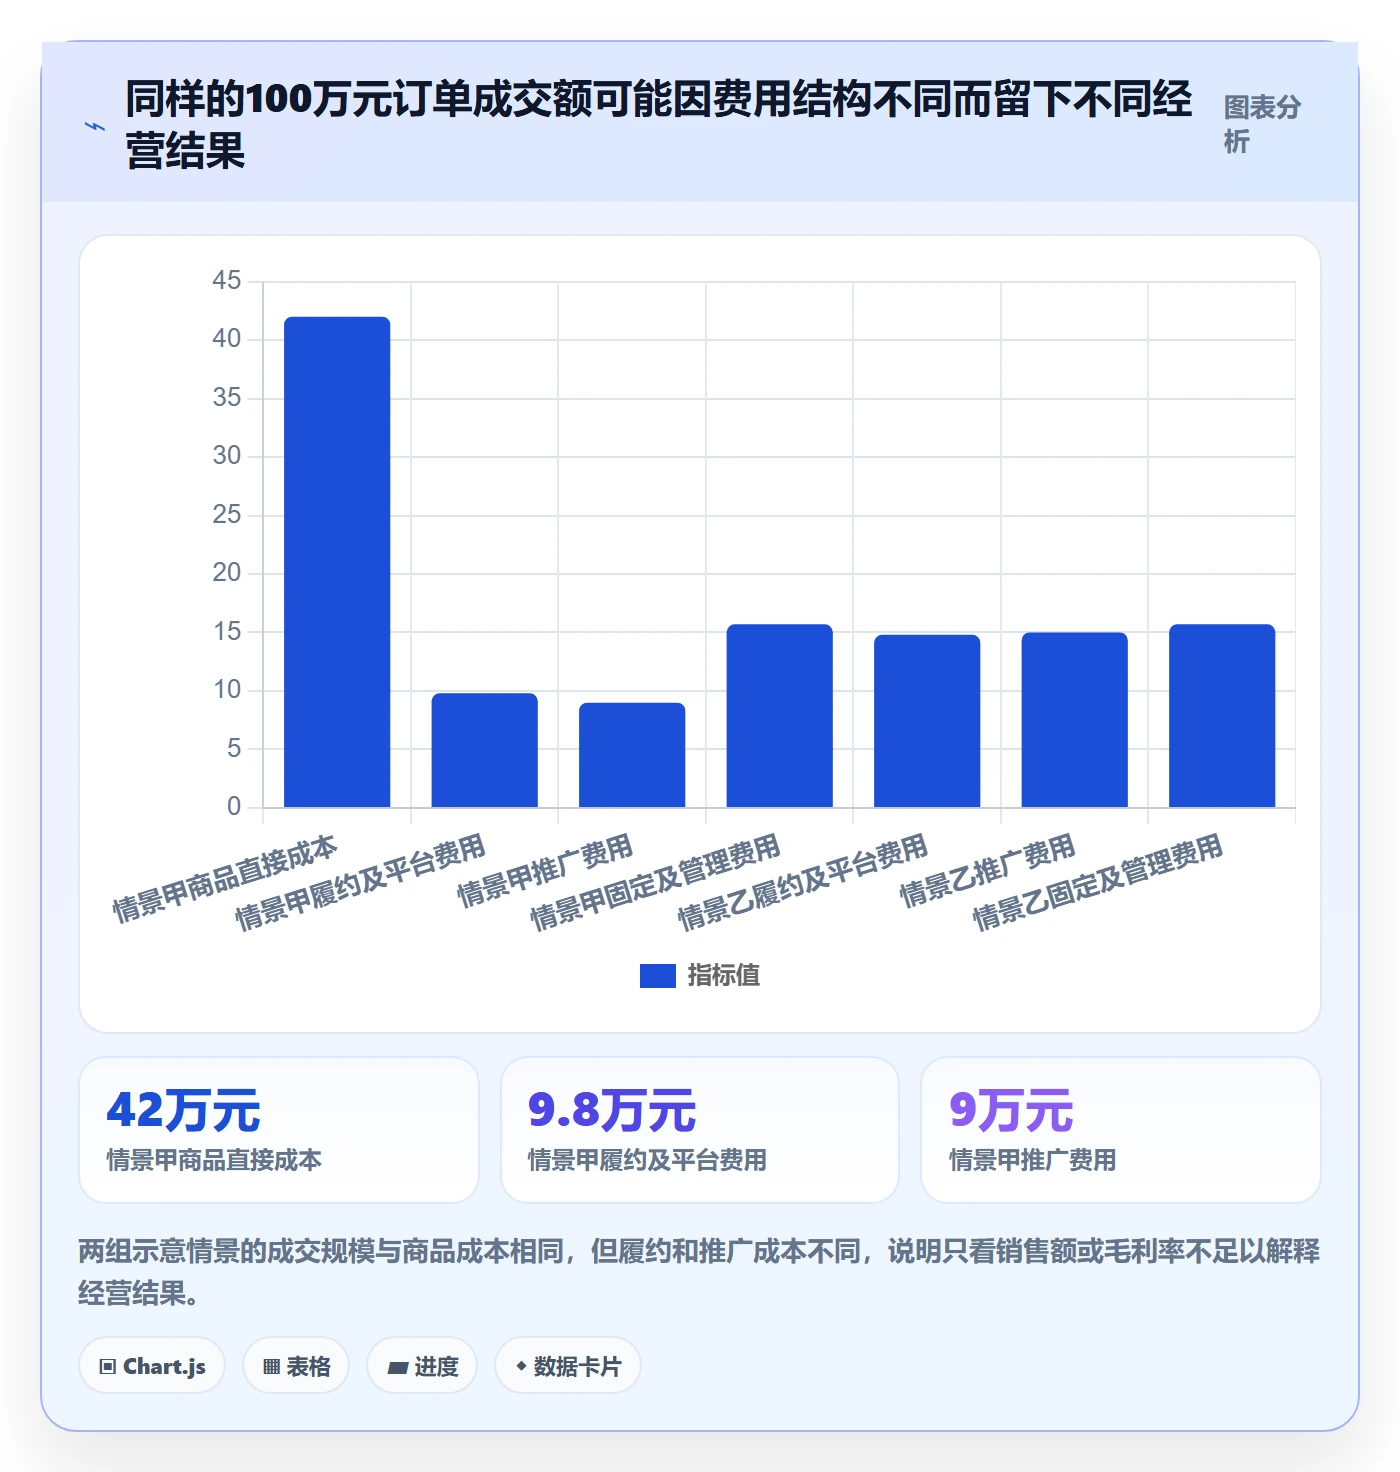1400x1472 pixels.
Task: Click the diamond icon in 数据卡片 tag
Action: click(521, 1366)
